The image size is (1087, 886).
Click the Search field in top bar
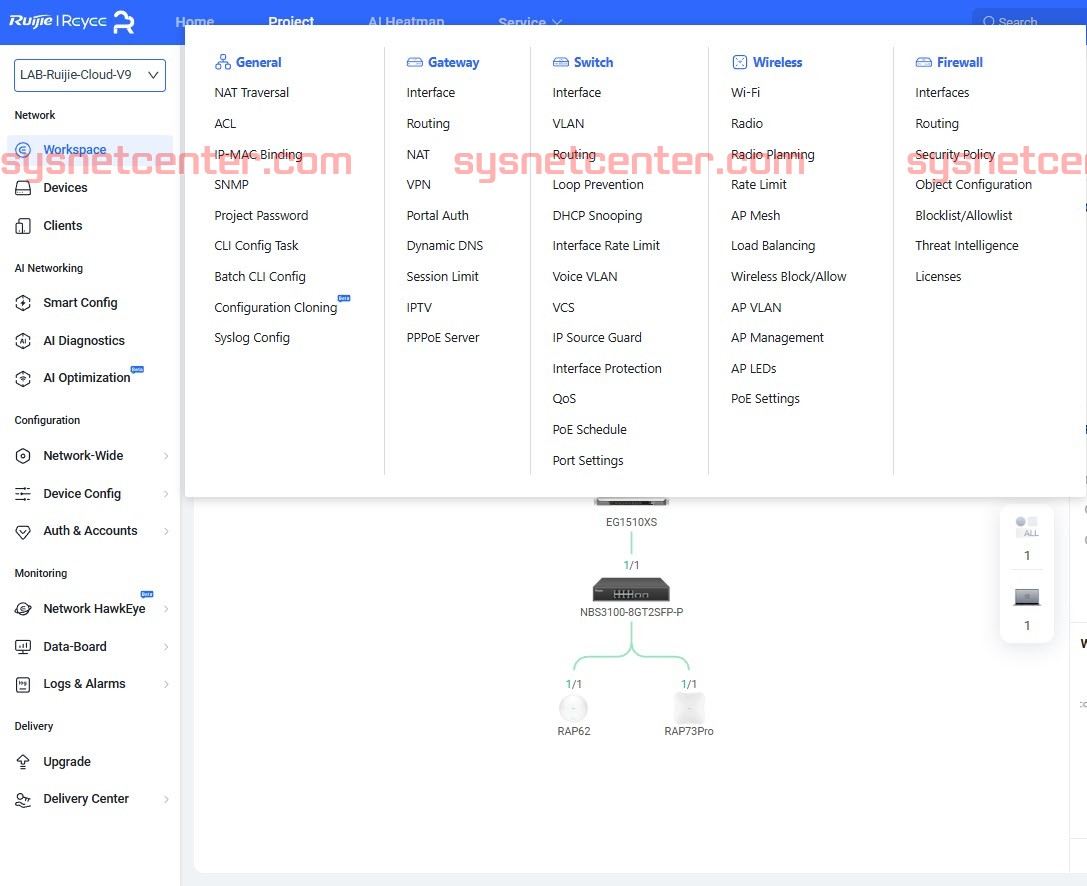pyautogui.click(x=1029, y=21)
